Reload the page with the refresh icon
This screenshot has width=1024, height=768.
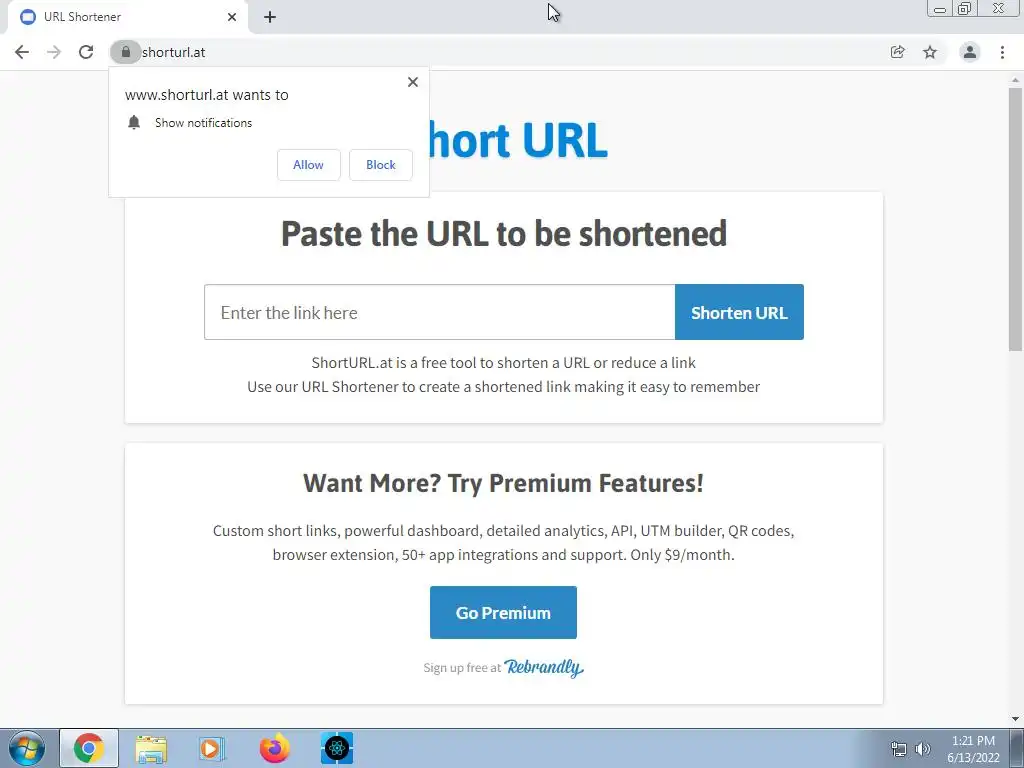[86, 52]
